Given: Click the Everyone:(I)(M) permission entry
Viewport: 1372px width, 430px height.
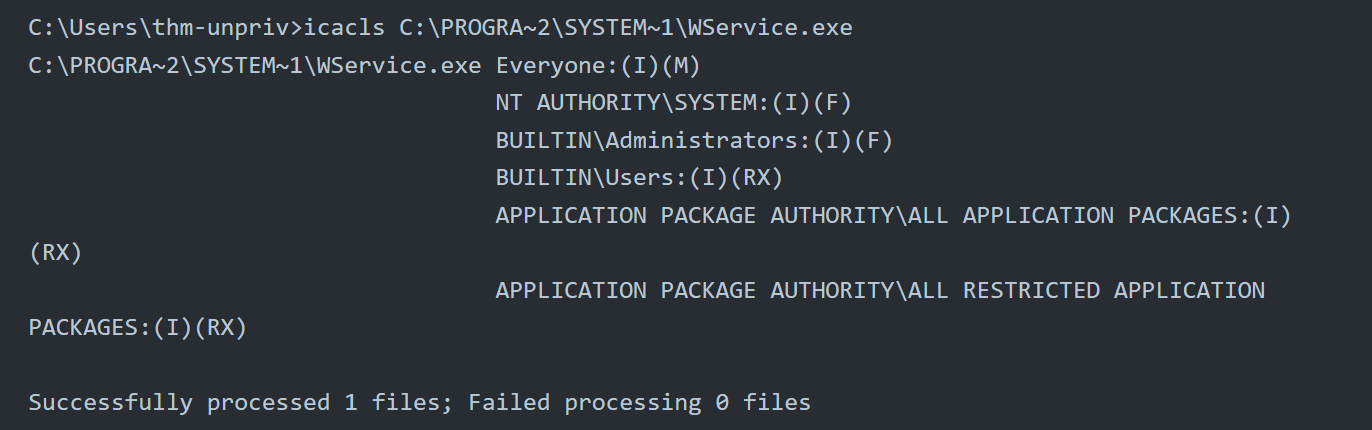Looking at the screenshot, I should [599, 66].
